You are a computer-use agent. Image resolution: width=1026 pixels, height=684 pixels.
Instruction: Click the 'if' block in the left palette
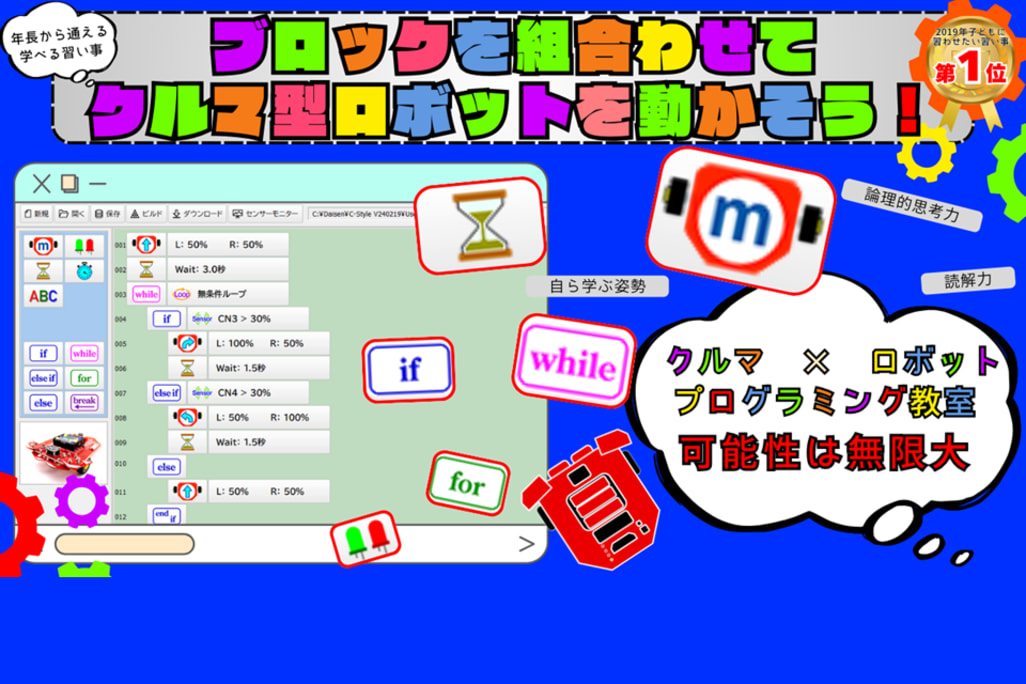(44, 353)
